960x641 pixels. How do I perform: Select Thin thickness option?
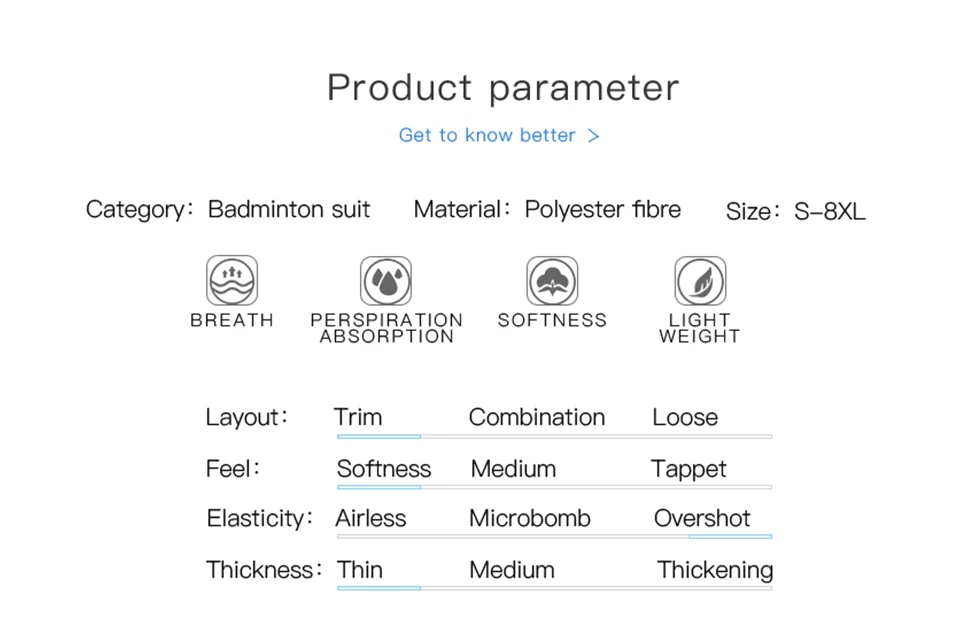[359, 570]
